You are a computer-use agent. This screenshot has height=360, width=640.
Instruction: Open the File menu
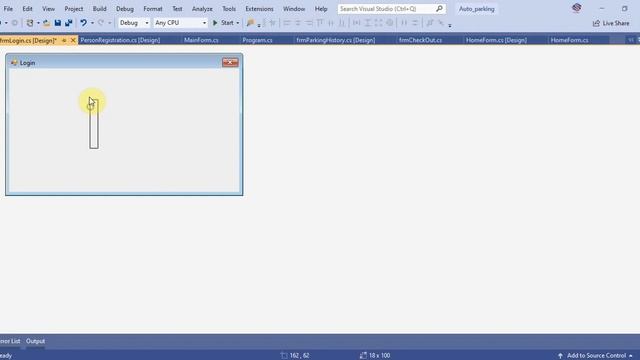[x=8, y=9]
